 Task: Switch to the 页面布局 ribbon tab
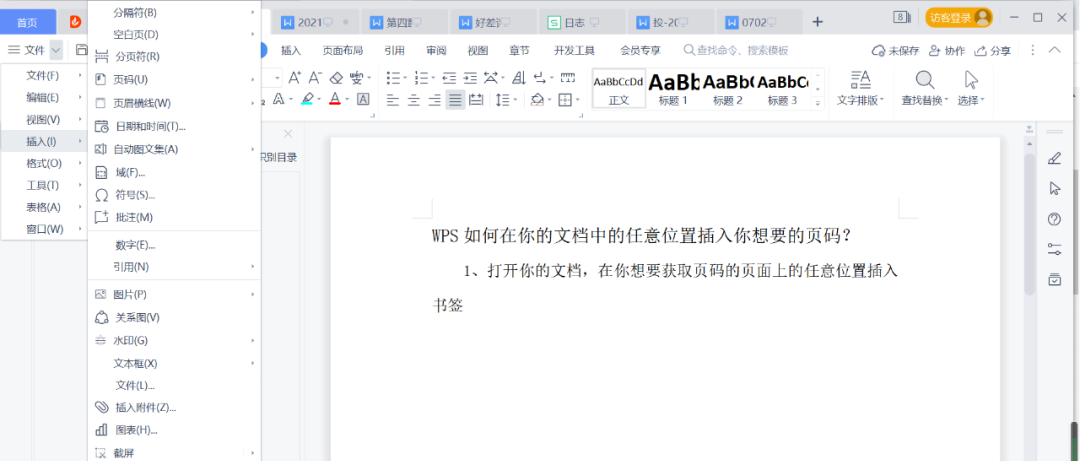tap(343, 50)
